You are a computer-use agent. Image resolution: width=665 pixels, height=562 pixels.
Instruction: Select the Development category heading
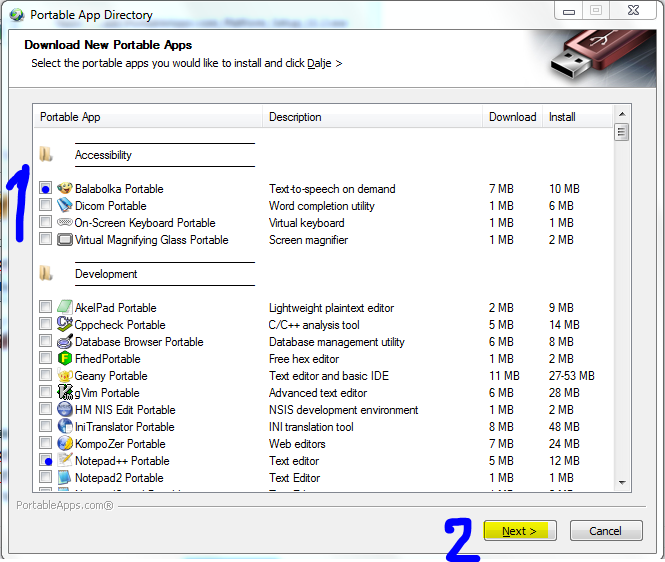point(106,274)
